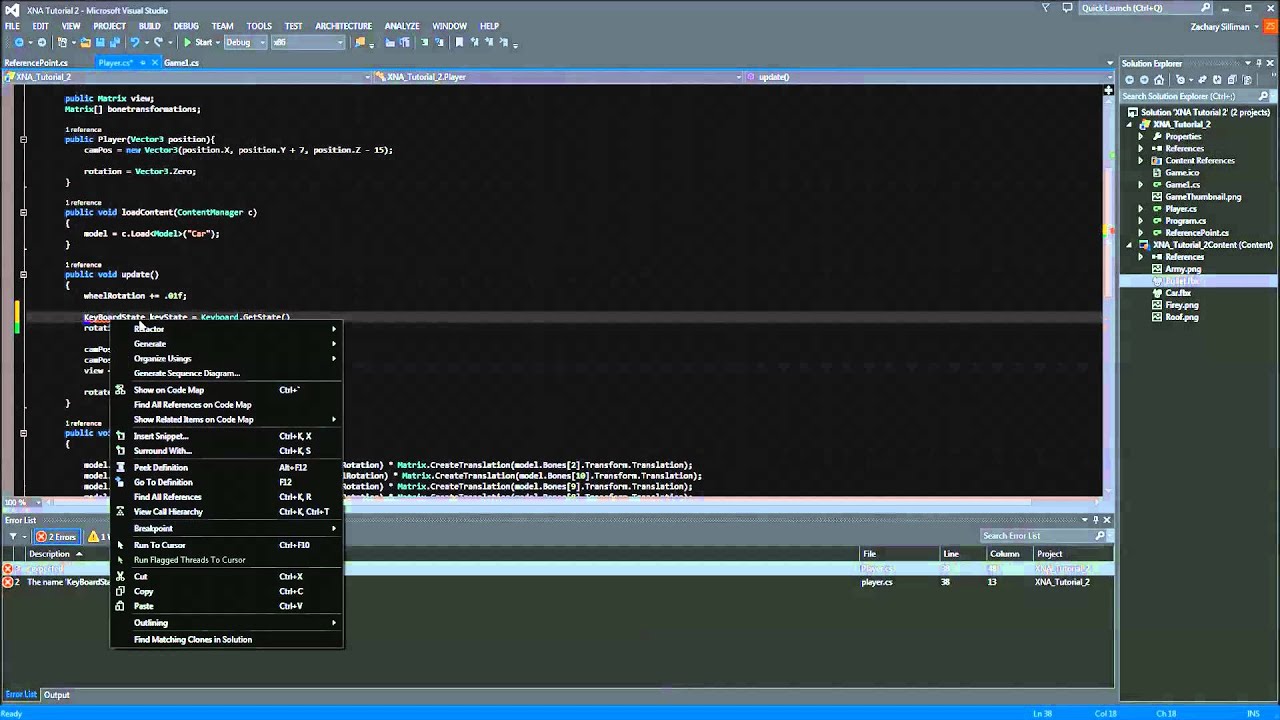The width and height of the screenshot is (1280, 720).
Task: Select Firey.png in Solution Explorer
Action: [1181, 305]
